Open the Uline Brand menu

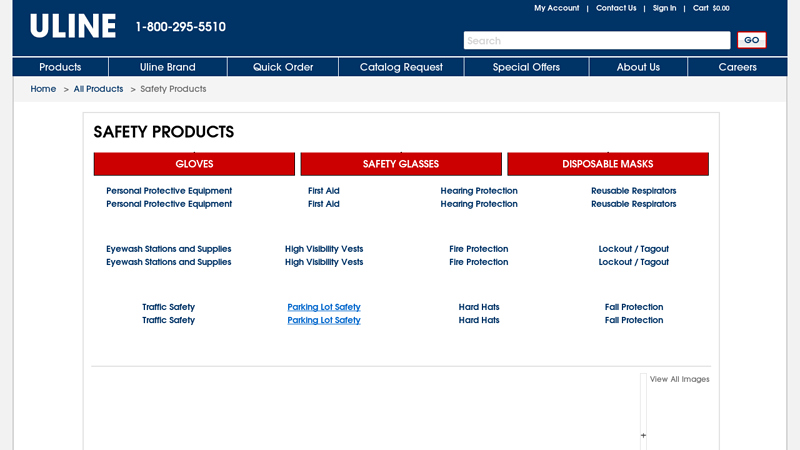click(x=167, y=67)
